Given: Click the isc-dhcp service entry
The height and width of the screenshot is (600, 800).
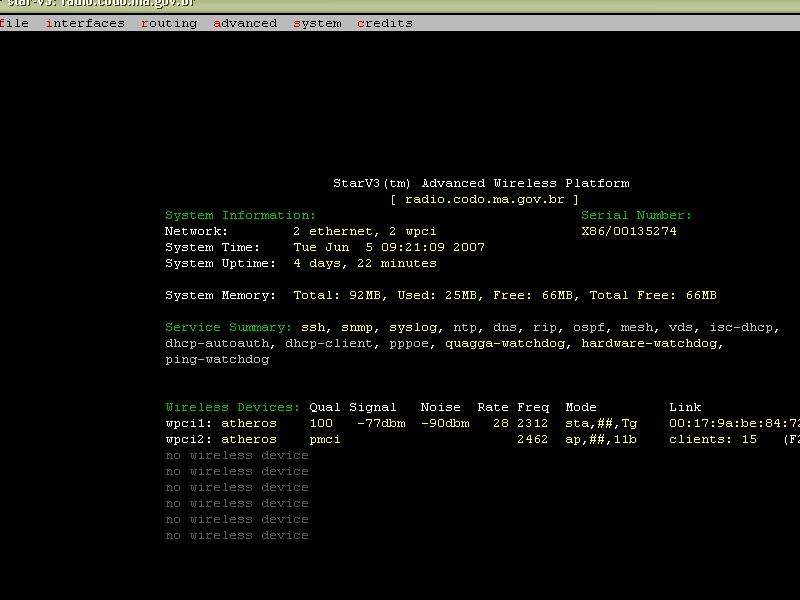Looking at the screenshot, I should [x=741, y=328].
